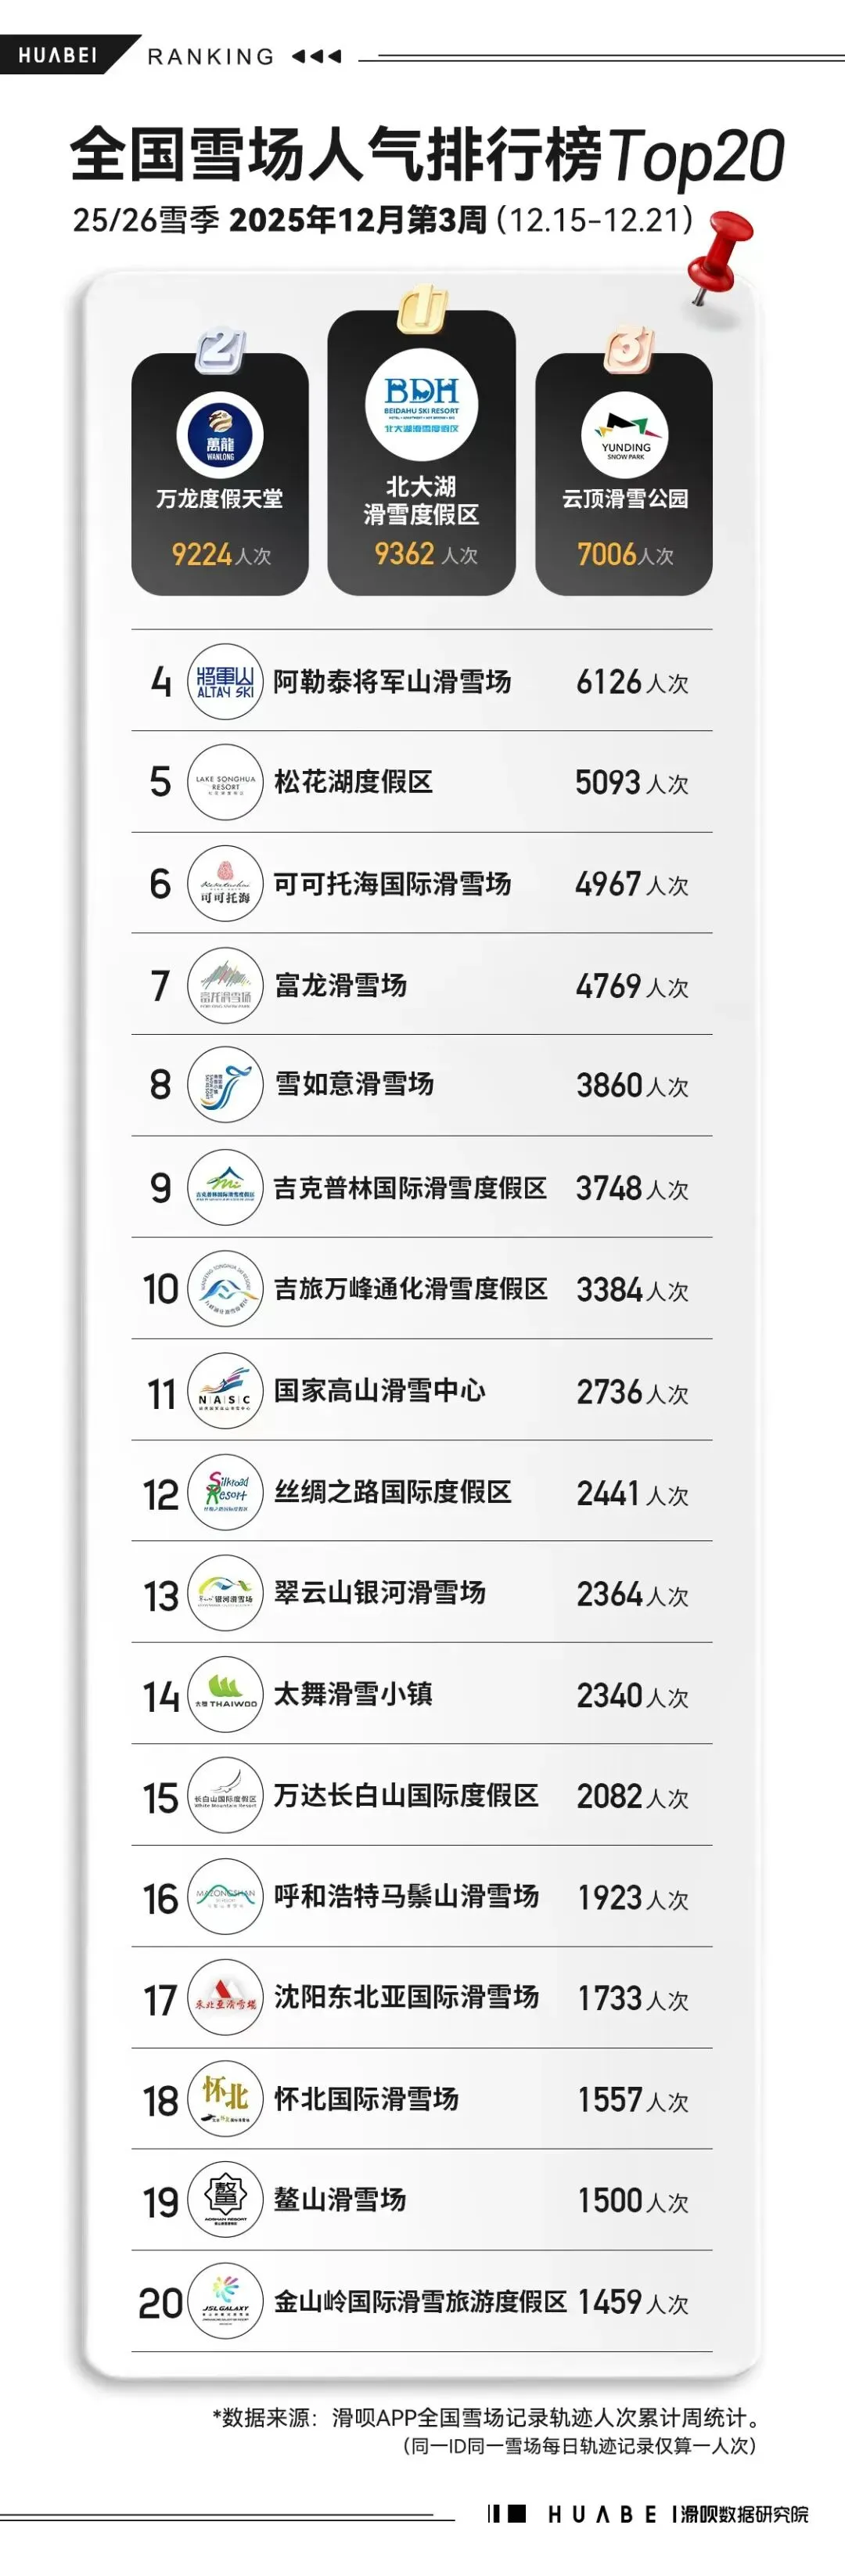Viewport: 845px width, 2576px height.
Task: Click the Silkroad Resort logo
Action: (225, 1492)
